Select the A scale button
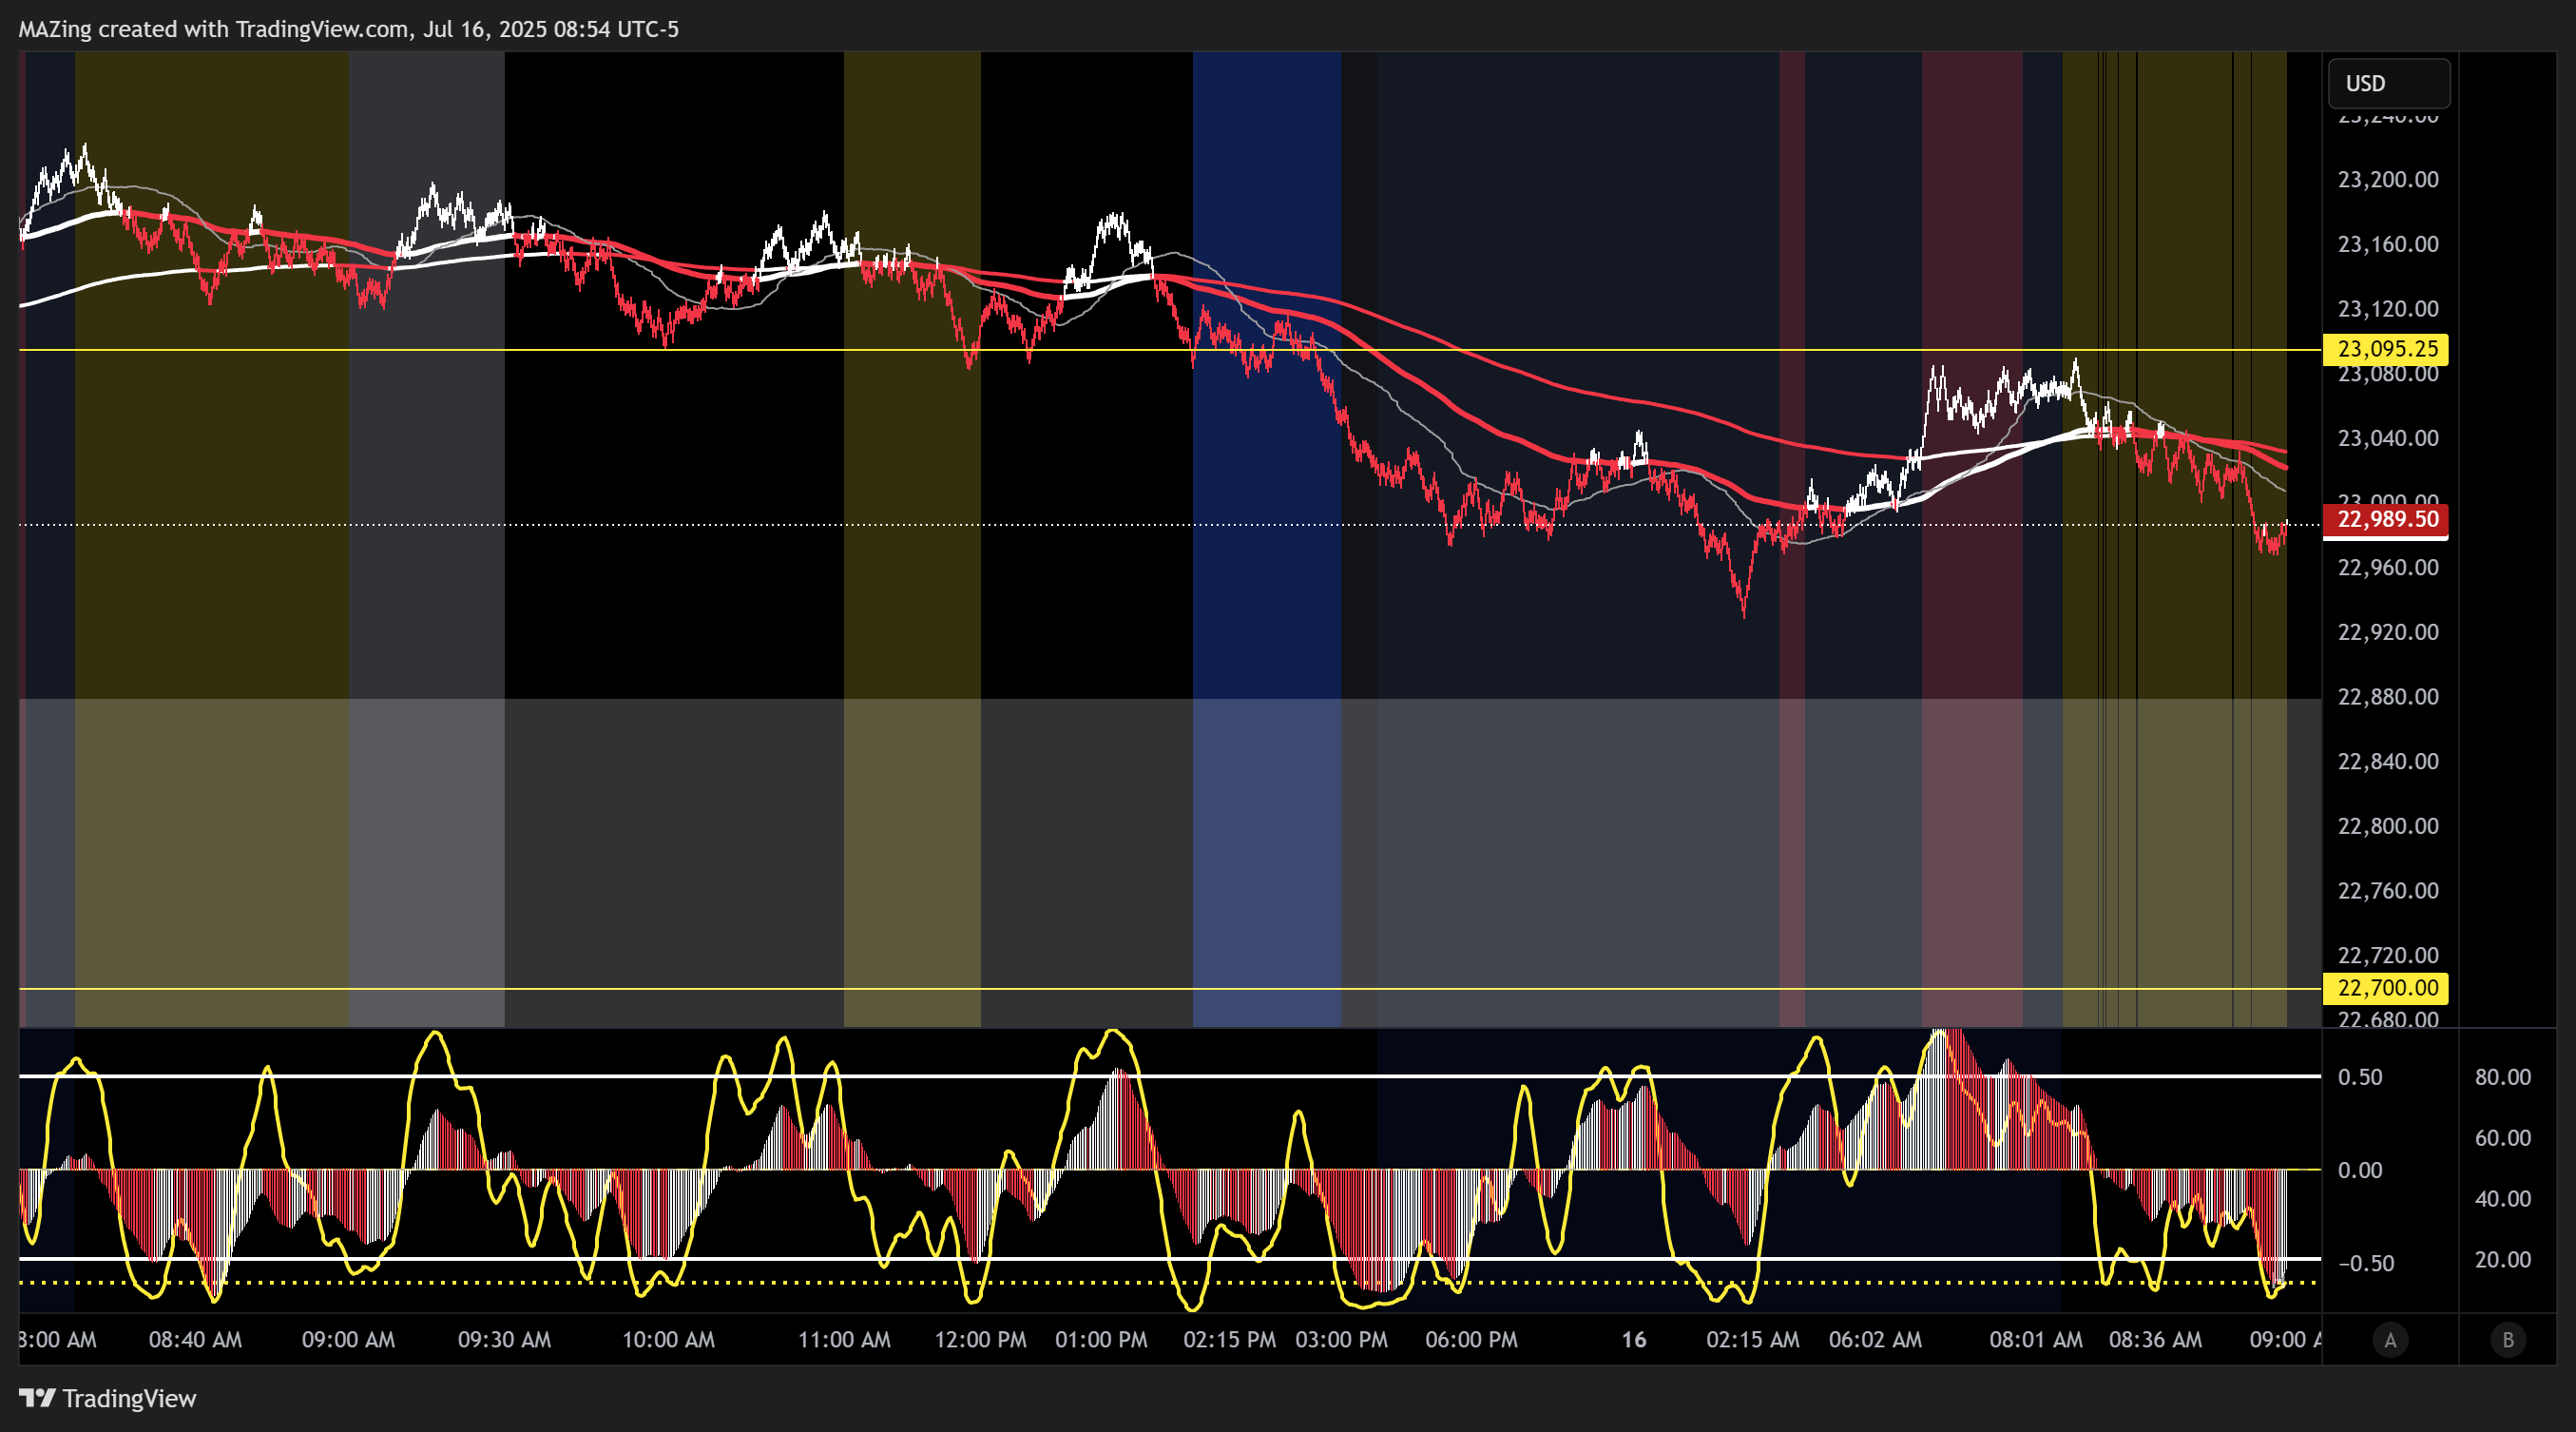 [2390, 1340]
